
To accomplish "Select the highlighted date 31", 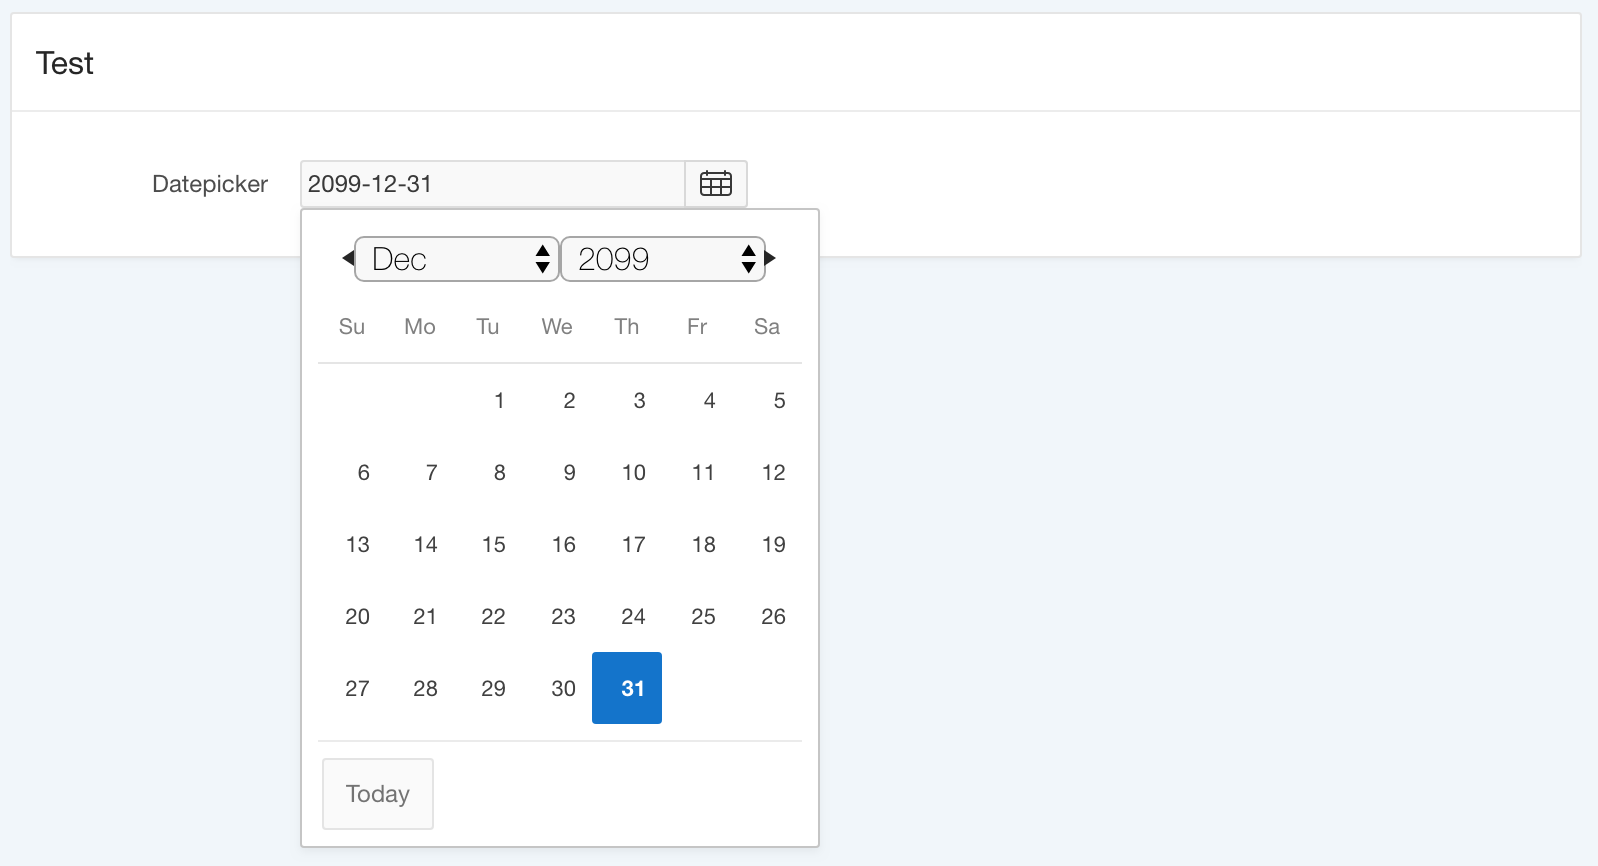I will [x=627, y=688].
